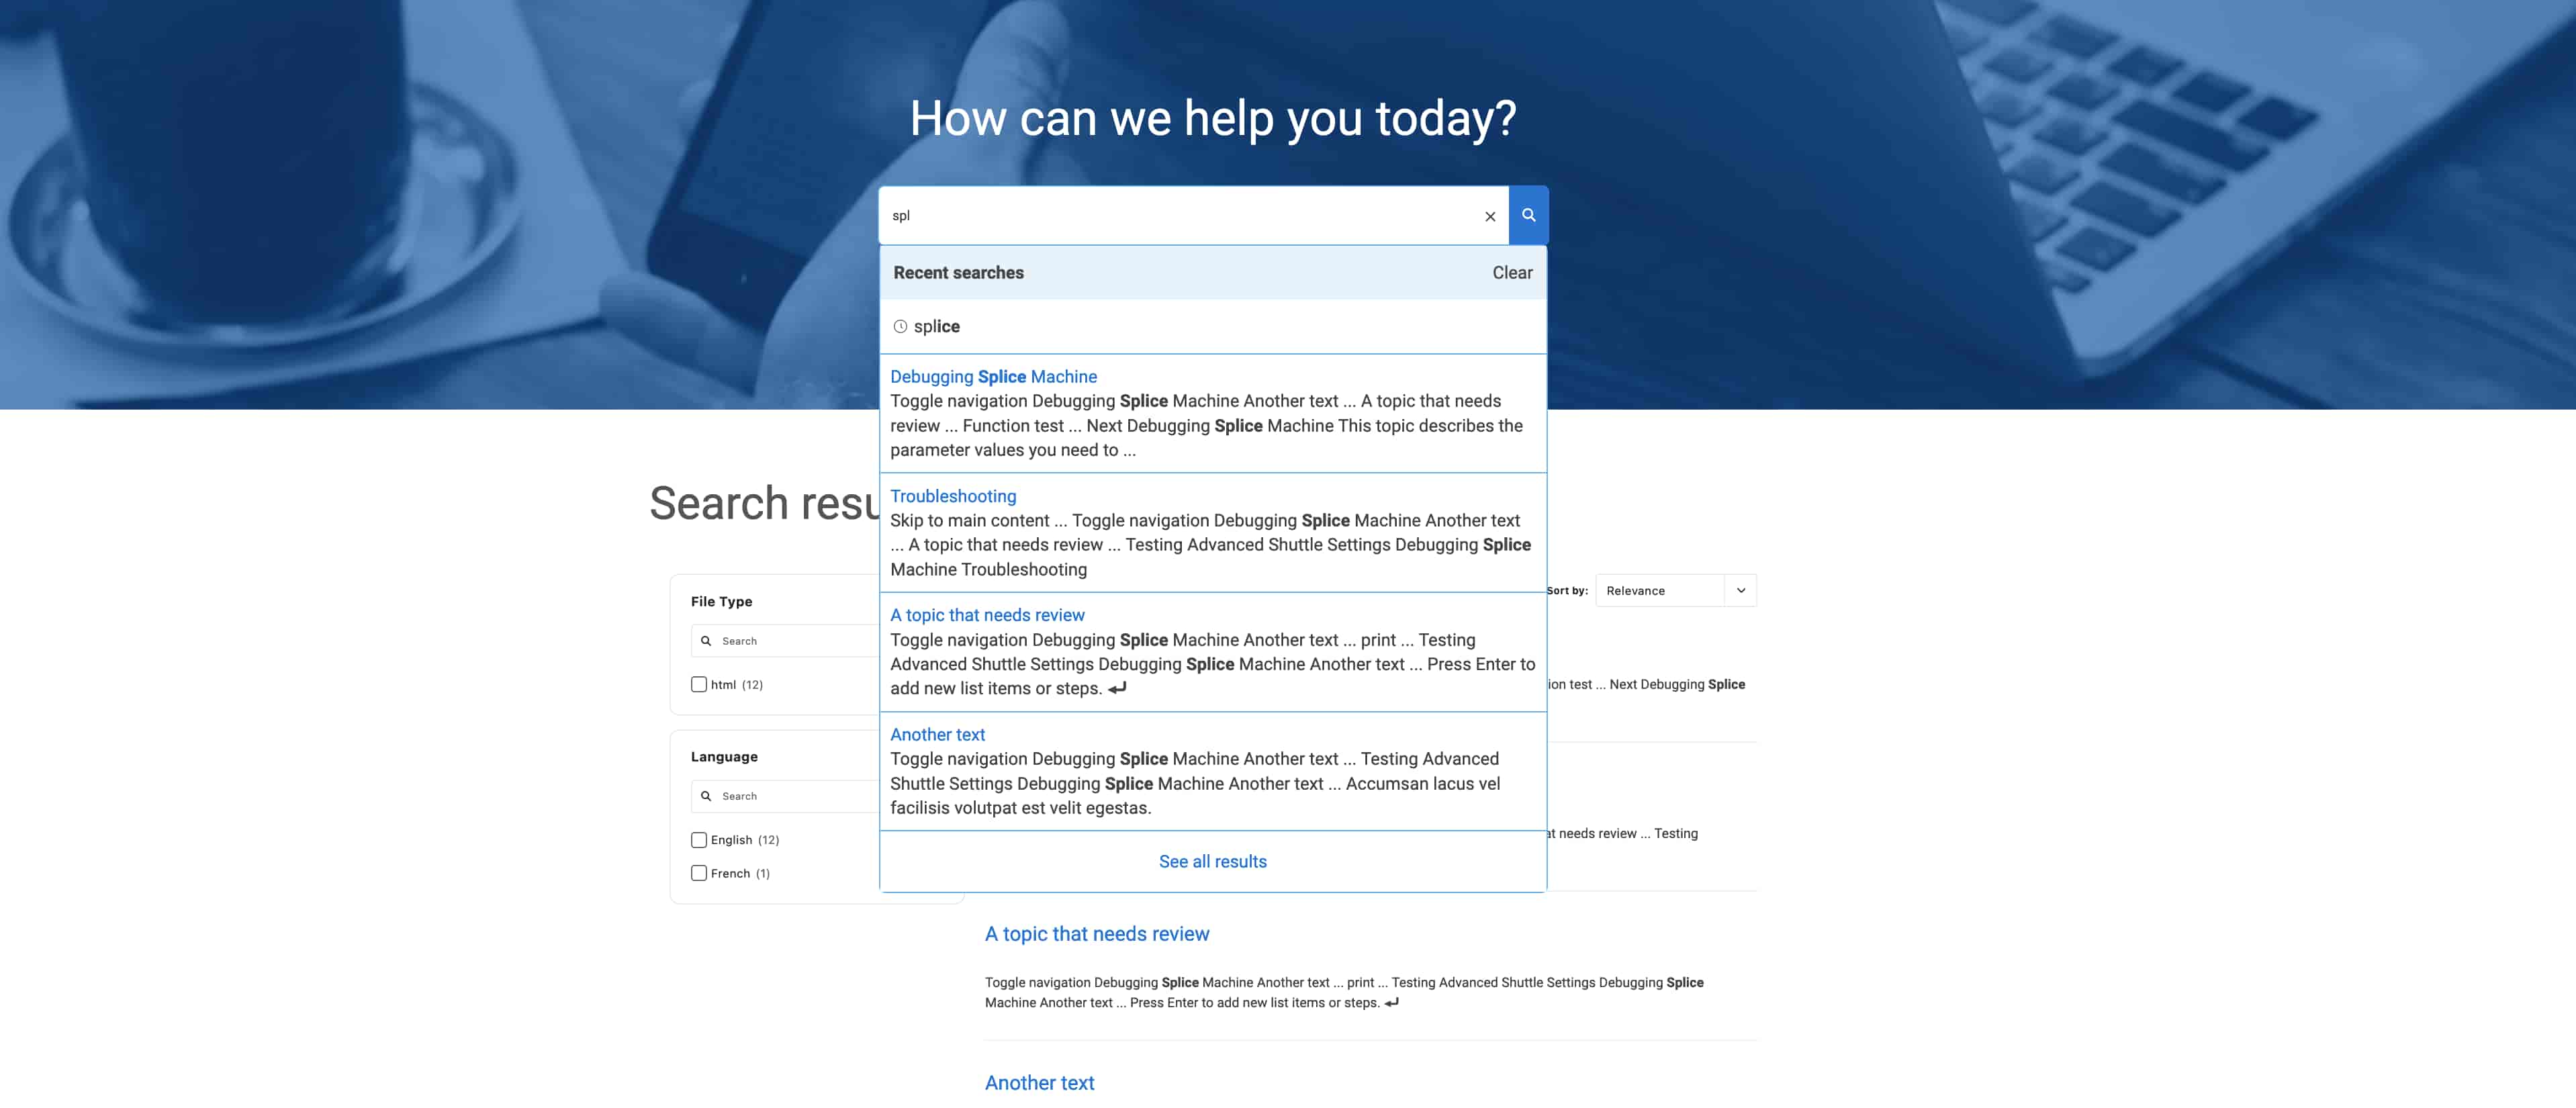Open Debugging Splice Machine suggestion
The width and height of the screenshot is (2576, 1108).
pyautogui.click(x=993, y=377)
